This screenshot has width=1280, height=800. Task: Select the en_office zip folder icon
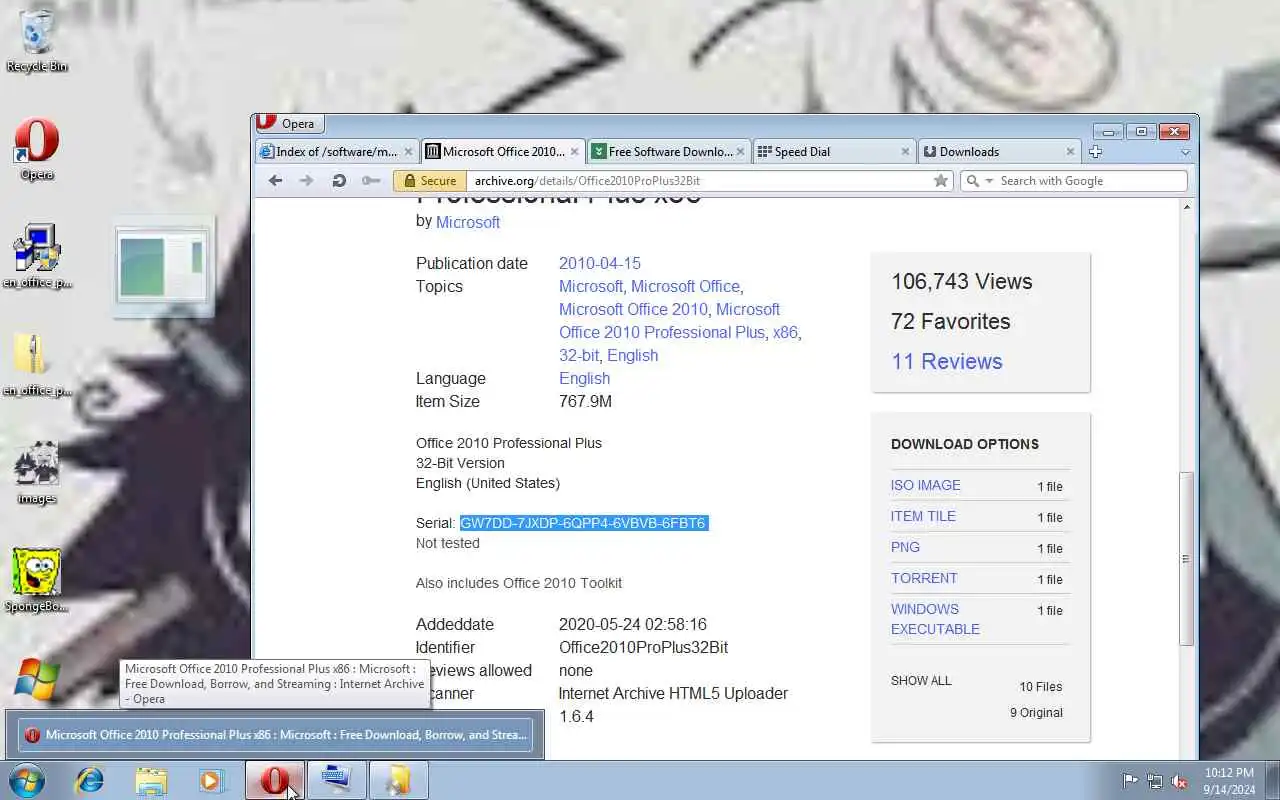pyautogui.click(x=37, y=364)
